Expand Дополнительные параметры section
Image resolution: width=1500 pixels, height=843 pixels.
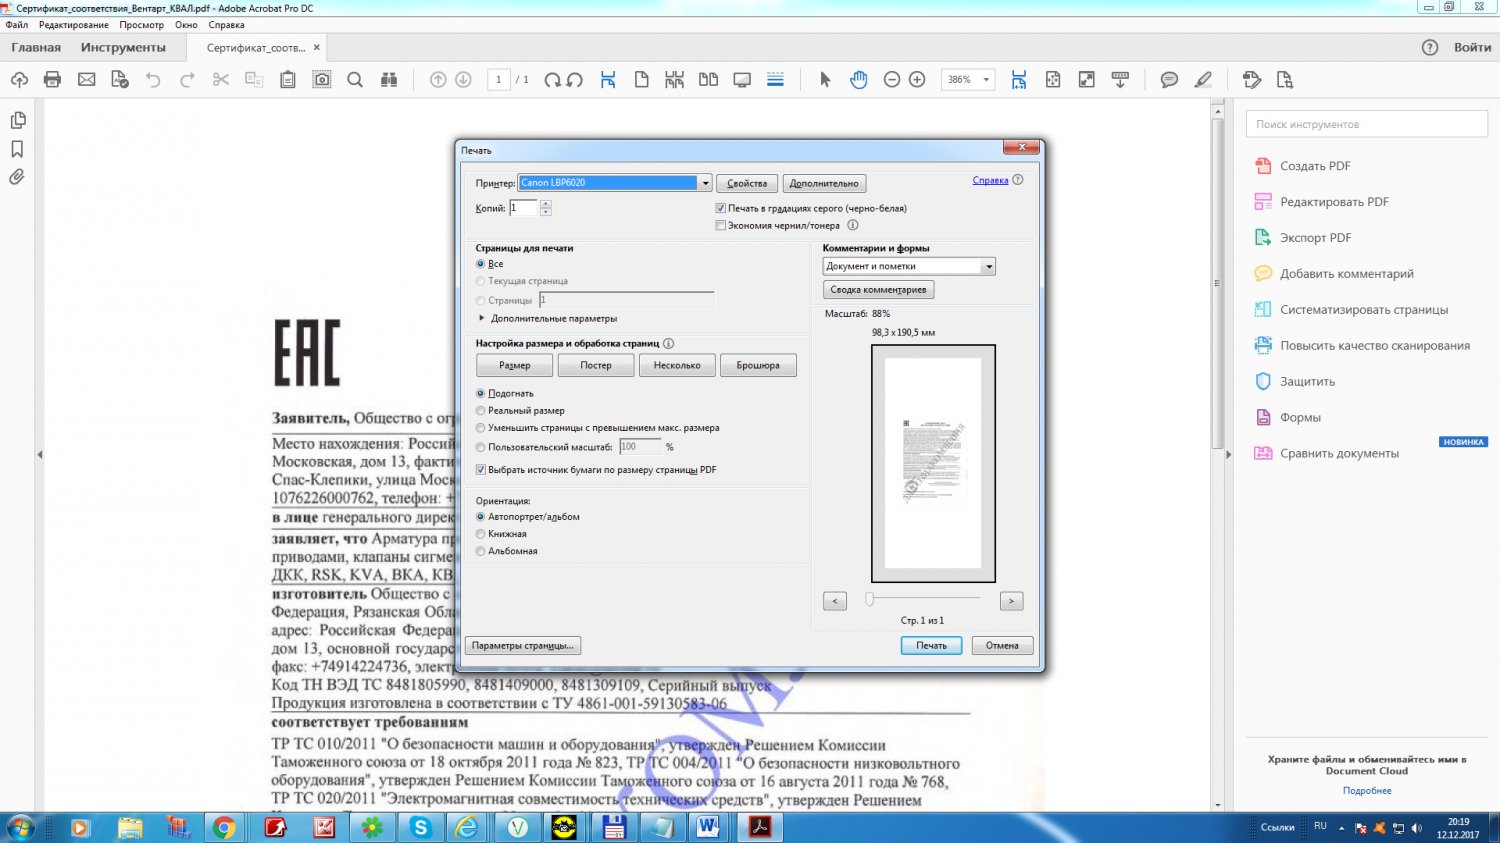(x=482, y=318)
